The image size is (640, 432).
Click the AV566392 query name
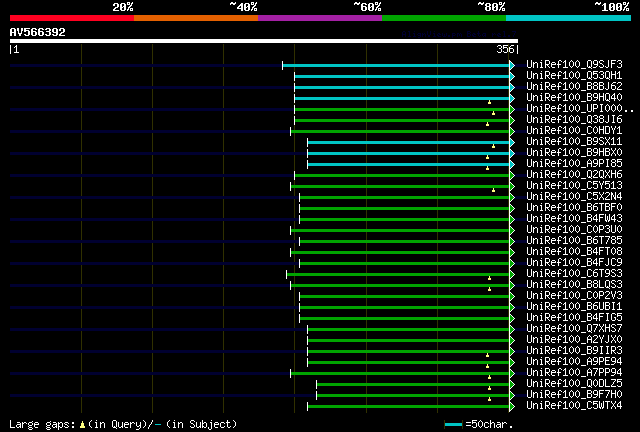point(38,32)
